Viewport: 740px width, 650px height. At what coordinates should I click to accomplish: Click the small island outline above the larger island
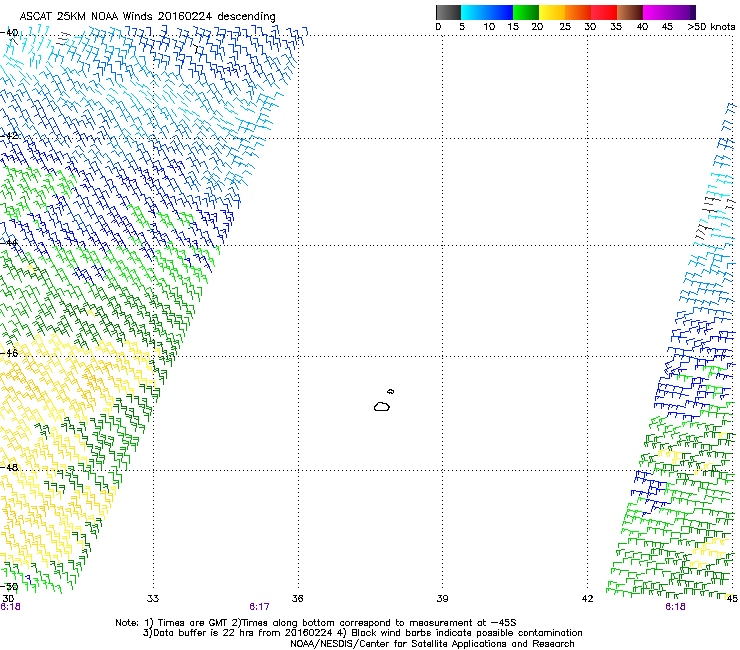click(x=391, y=391)
